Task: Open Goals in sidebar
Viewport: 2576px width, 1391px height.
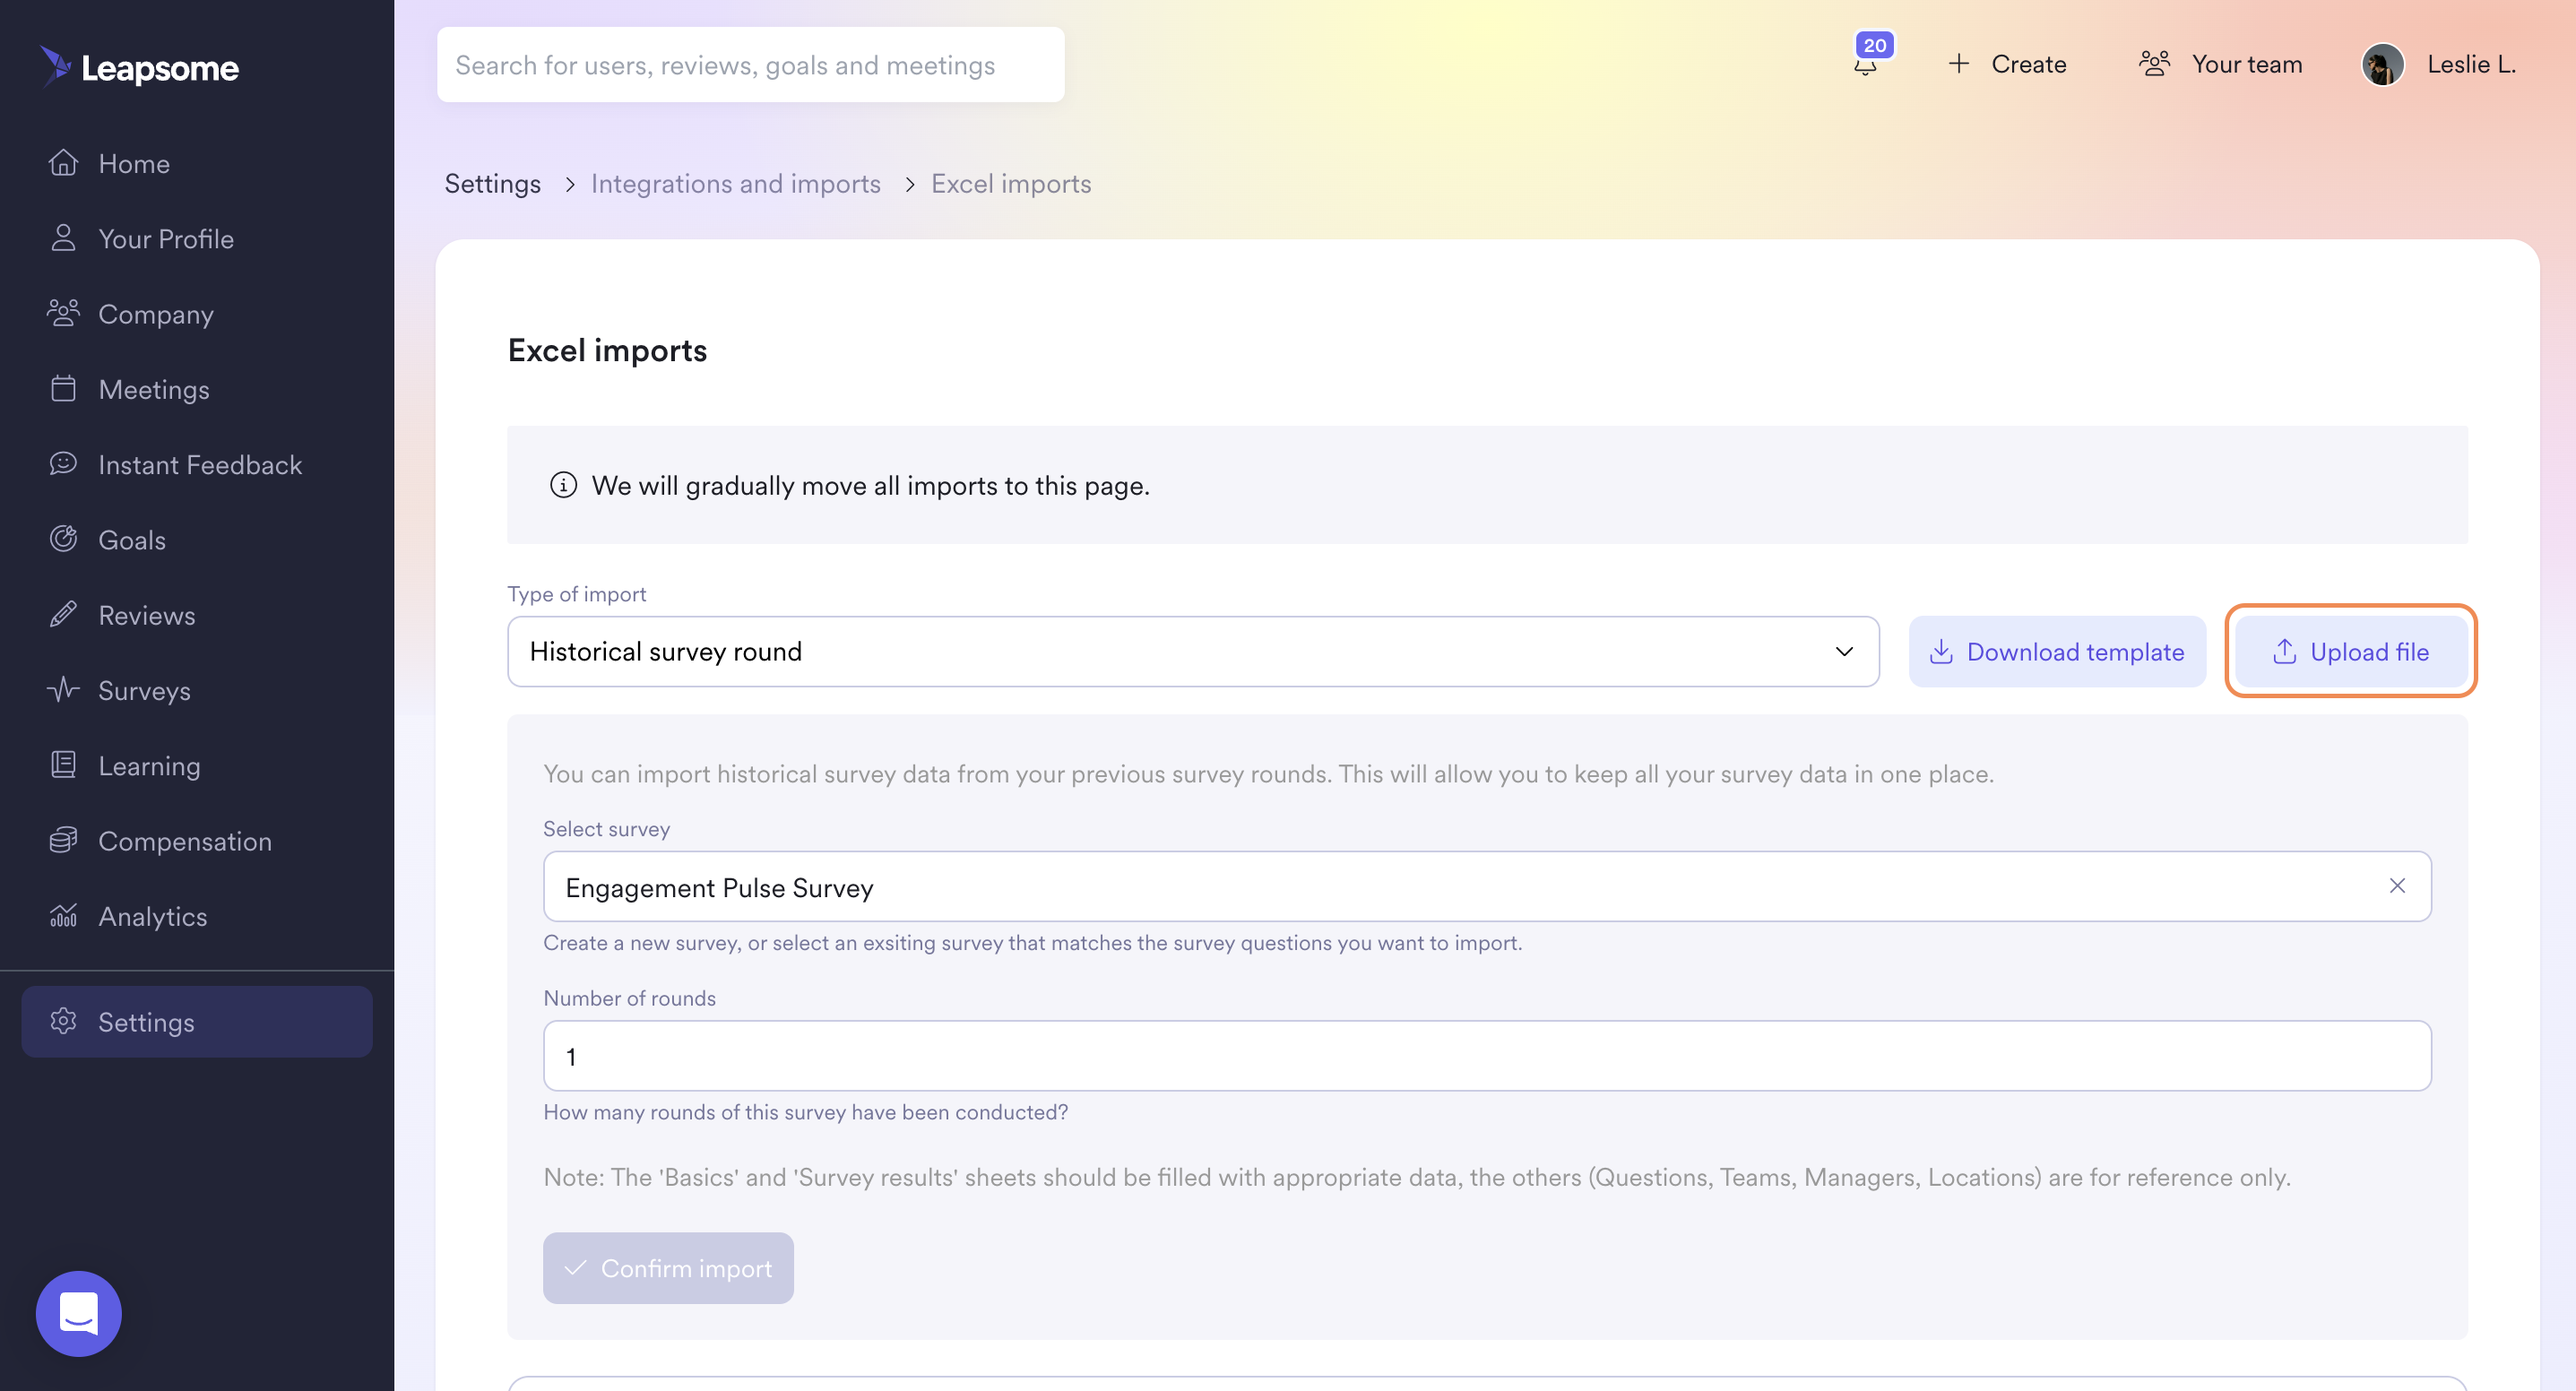Action: pos(197,540)
